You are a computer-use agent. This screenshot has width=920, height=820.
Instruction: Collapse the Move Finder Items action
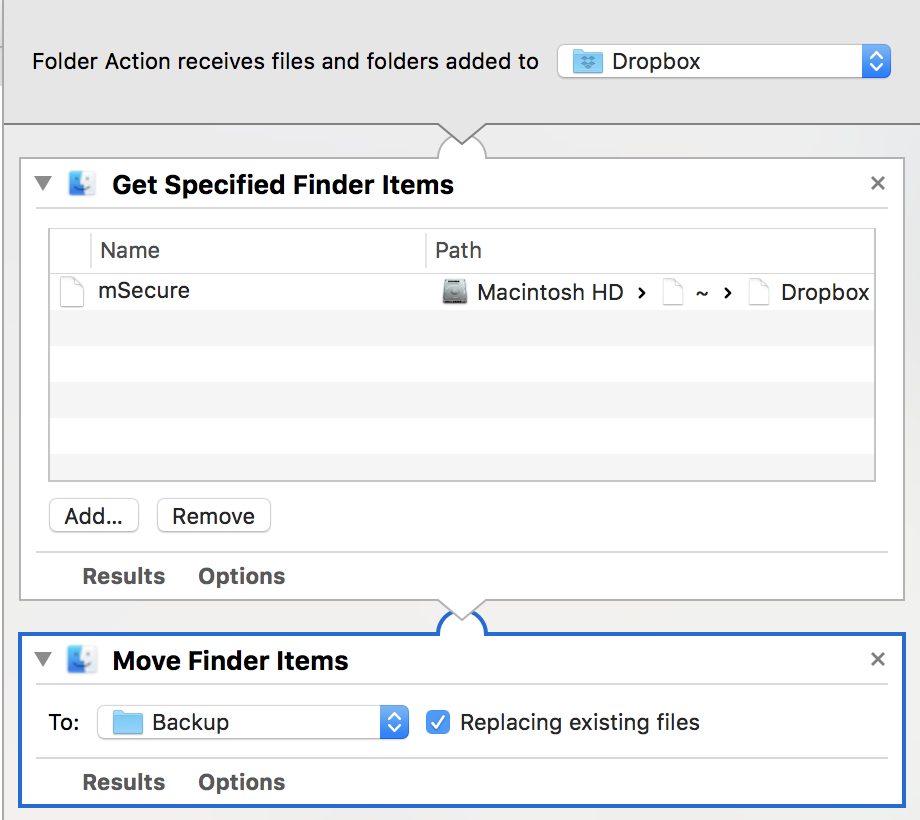tap(43, 659)
